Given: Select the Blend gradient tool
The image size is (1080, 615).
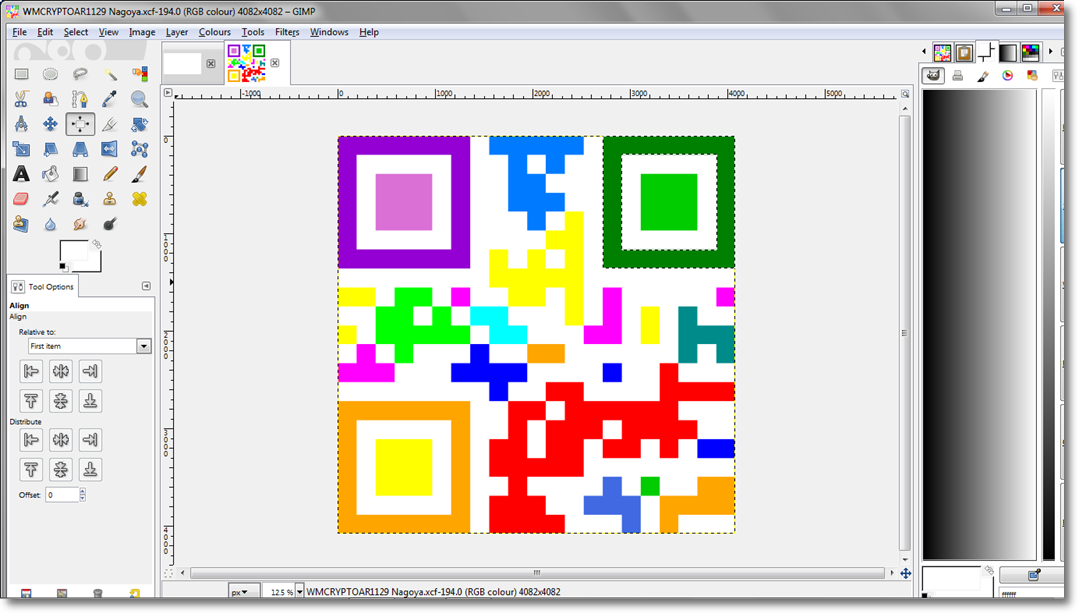Looking at the screenshot, I should (80, 174).
